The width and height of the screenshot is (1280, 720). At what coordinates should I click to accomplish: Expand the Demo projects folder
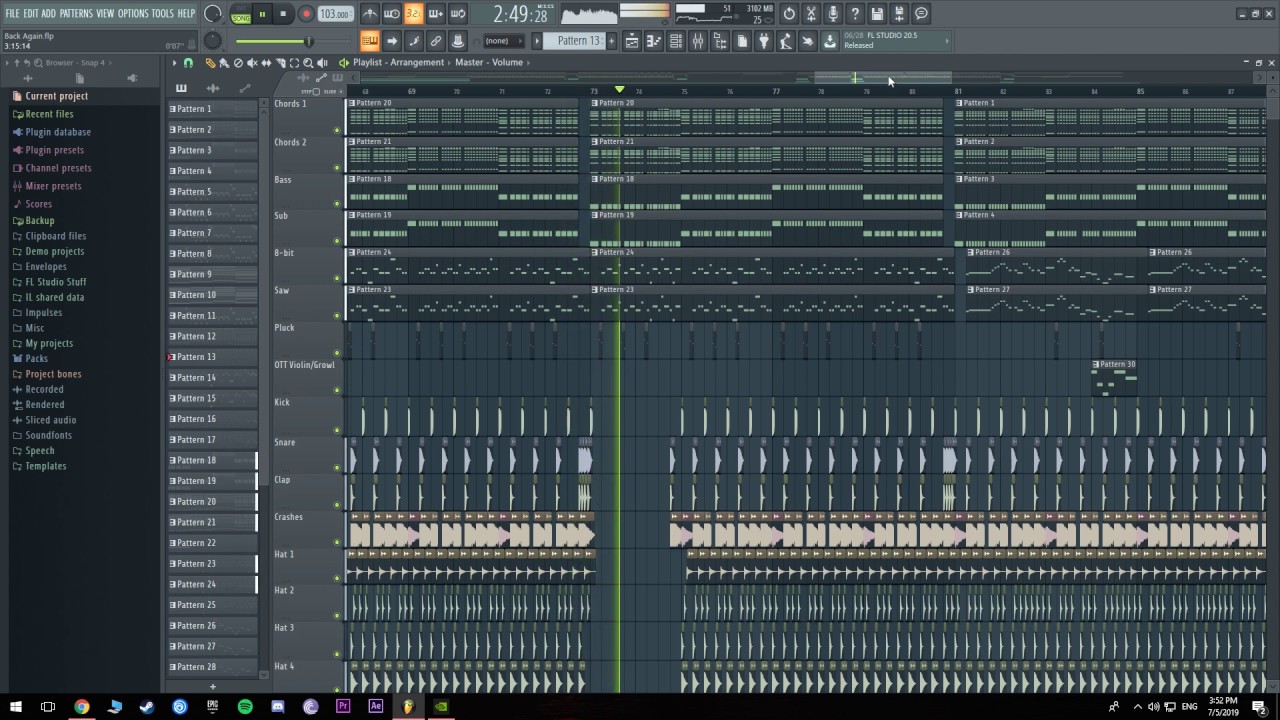[54, 251]
